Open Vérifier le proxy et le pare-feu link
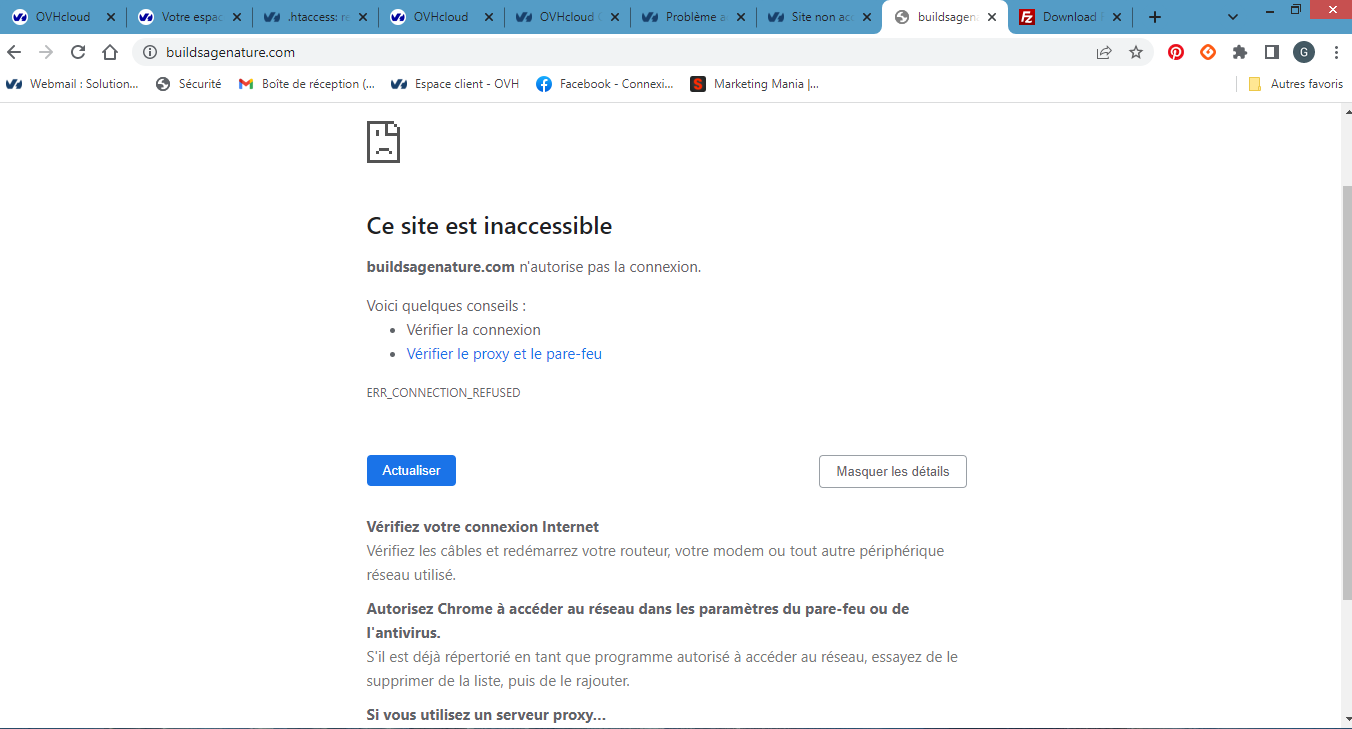Screen dimensions: 1352x729 504,354
